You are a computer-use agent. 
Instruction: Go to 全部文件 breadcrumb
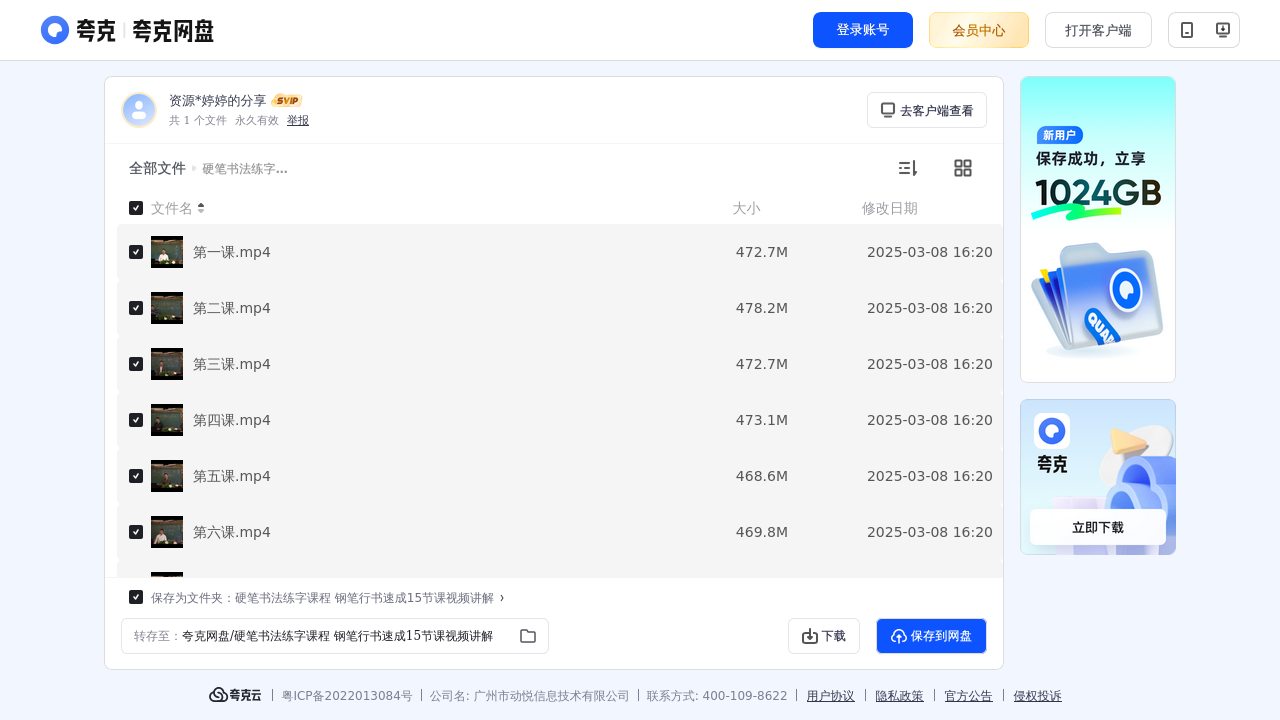point(157,168)
